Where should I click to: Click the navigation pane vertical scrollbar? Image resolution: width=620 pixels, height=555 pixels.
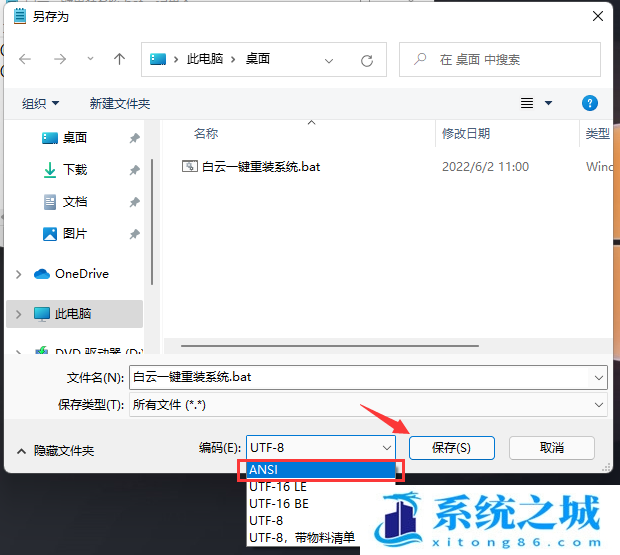click(x=151, y=220)
